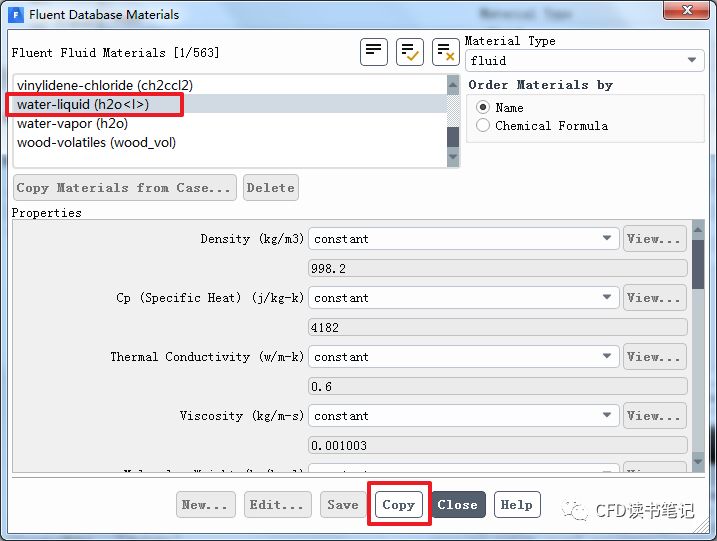Click View button beside Density
Image resolution: width=717 pixels, height=541 pixels.
(x=654, y=238)
